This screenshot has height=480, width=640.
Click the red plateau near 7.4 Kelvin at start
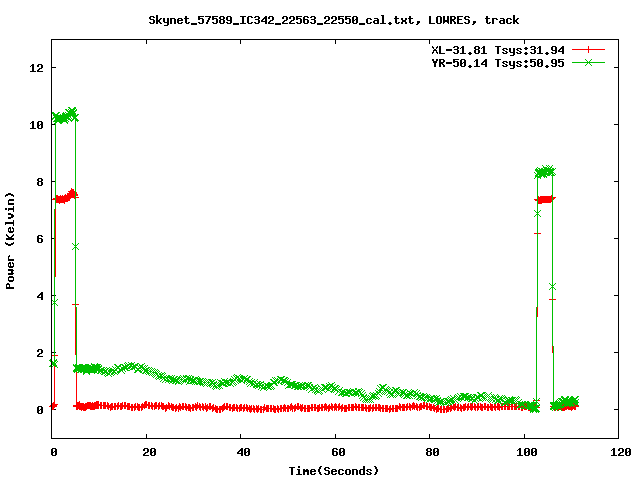[x=65, y=197]
